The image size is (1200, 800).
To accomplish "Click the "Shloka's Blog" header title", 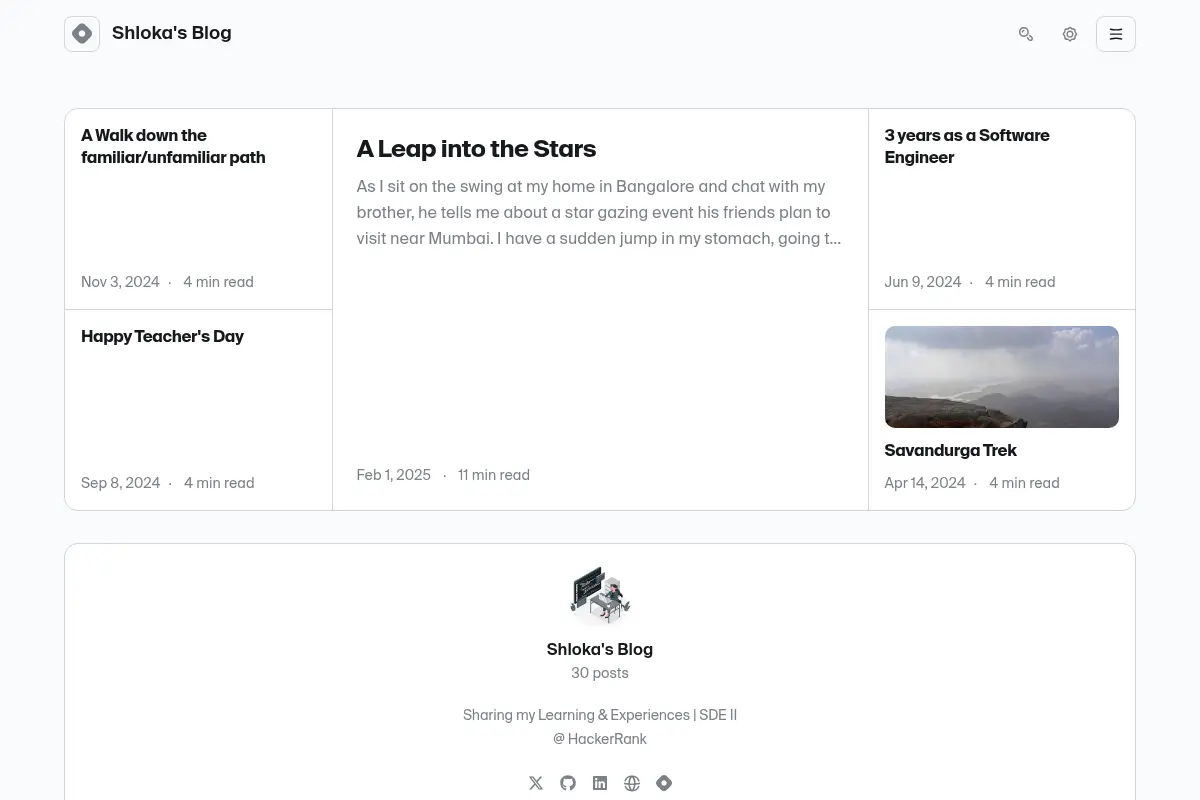I will click(172, 33).
